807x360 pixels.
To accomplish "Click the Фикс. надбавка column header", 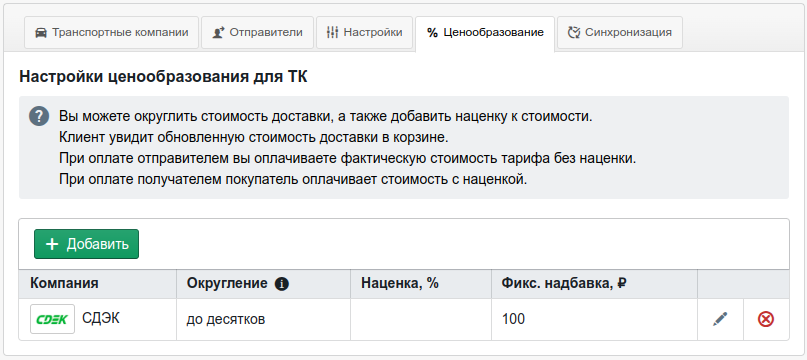I will pyautogui.click(x=564, y=283).
